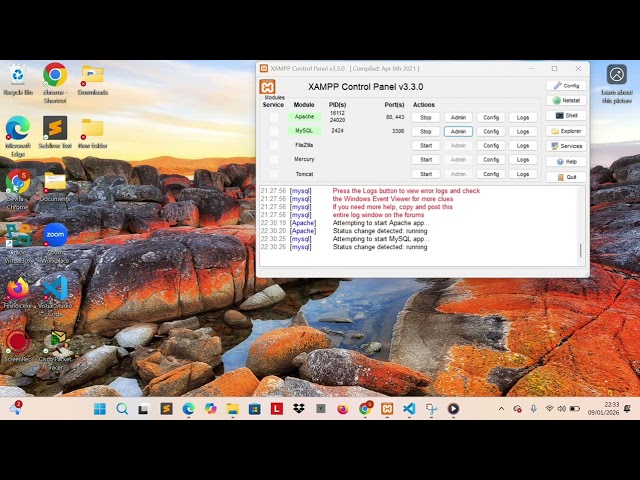Open the XAMPP Explorer folder button
Viewport: 640px width, 480px height.
click(566, 131)
